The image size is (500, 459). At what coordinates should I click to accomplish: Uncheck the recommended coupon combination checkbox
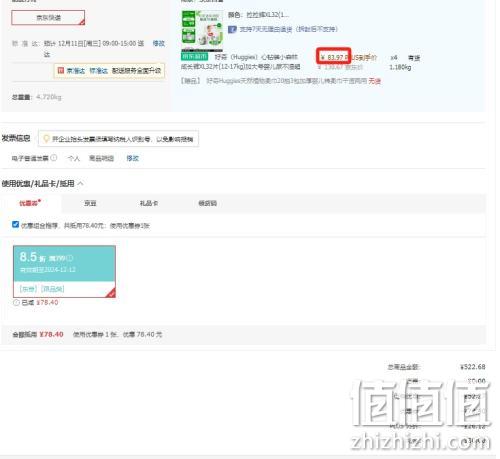click(x=15, y=225)
